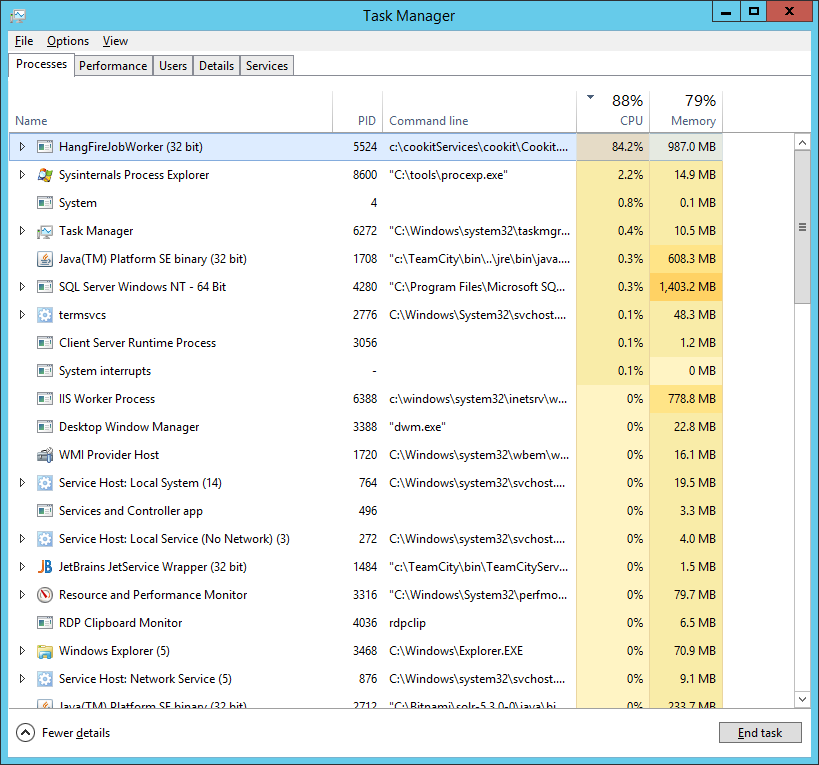The width and height of the screenshot is (819, 765).
Task: Sort processes by the Name column
Action: coord(170,112)
